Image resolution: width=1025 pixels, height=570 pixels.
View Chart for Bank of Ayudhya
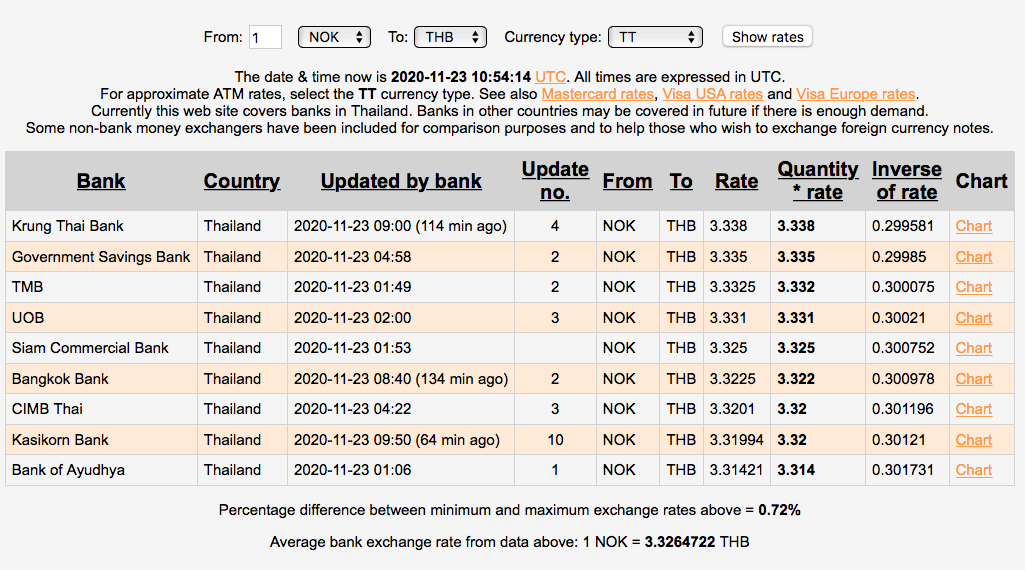973,470
